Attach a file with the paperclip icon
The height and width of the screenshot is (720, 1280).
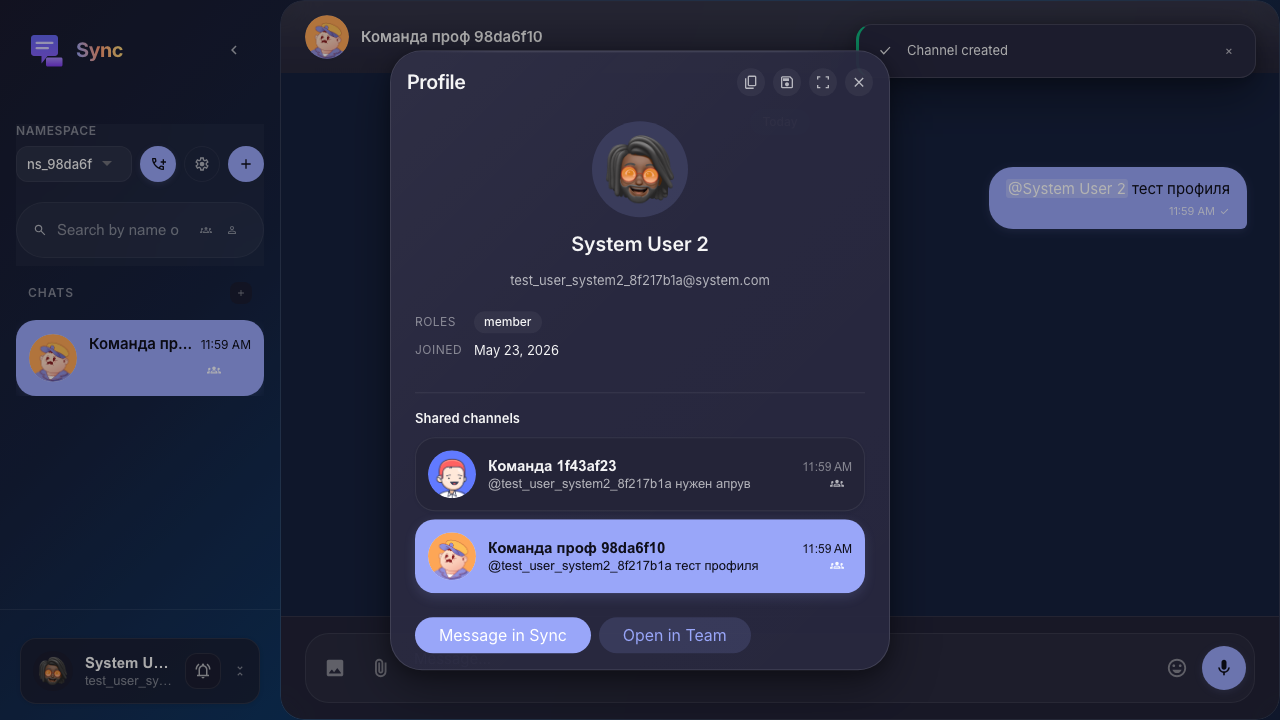pyautogui.click(x=381, y=668)
